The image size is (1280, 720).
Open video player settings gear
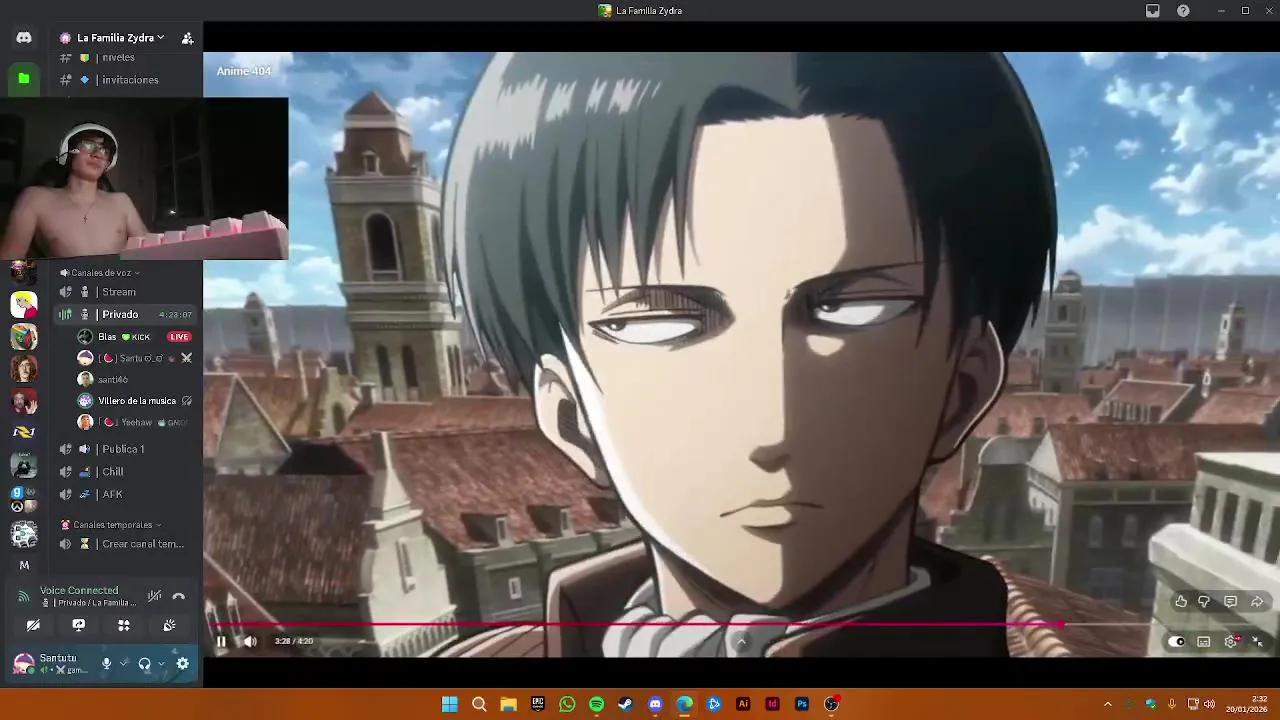coord(1231,642)
